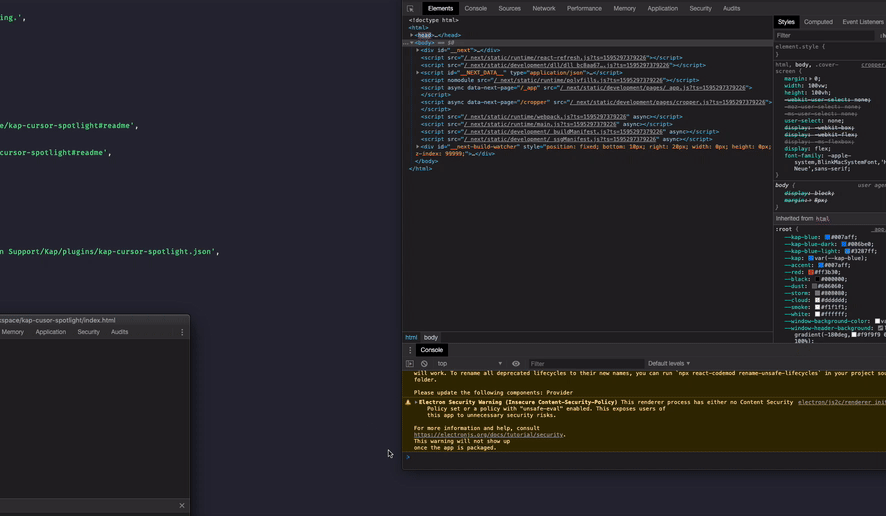Select the closing </html> tag line

(x=420, y=169)
